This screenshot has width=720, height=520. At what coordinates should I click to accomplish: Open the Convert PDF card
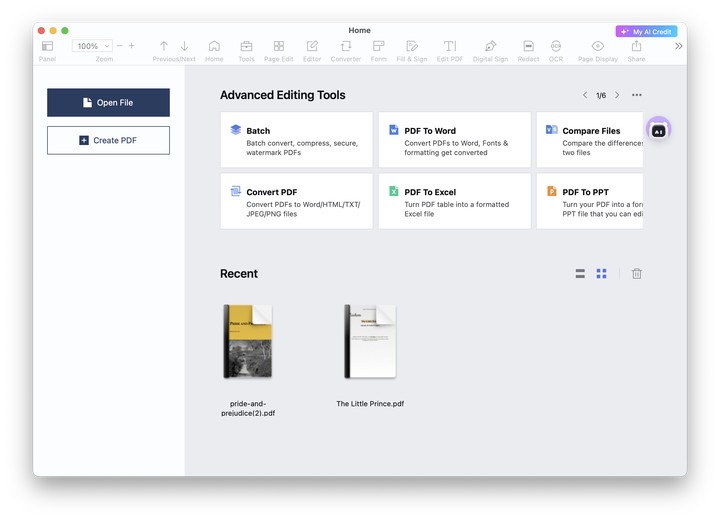(297, 201)
